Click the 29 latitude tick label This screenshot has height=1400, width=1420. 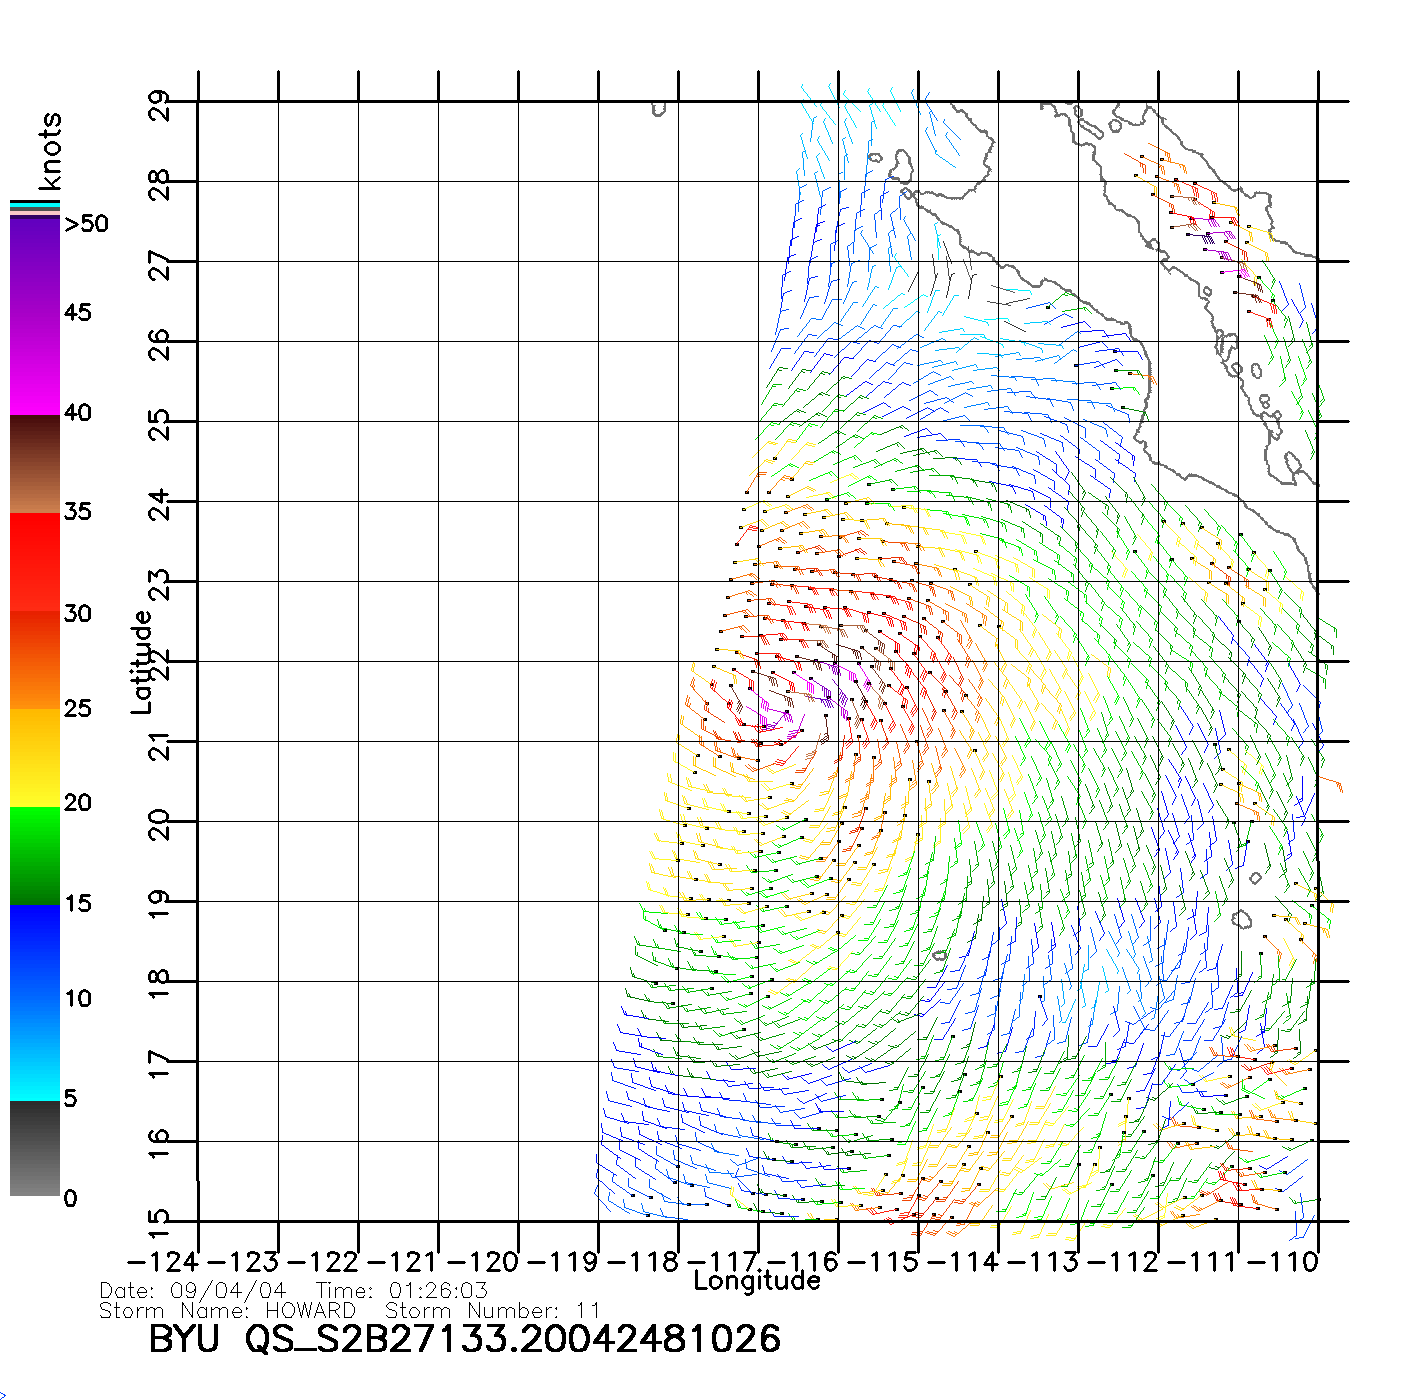(x=159, y=104)
